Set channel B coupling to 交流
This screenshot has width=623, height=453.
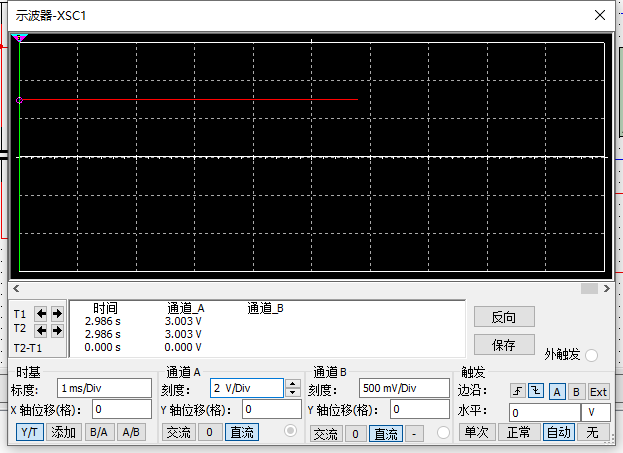[x=326, y=434]
